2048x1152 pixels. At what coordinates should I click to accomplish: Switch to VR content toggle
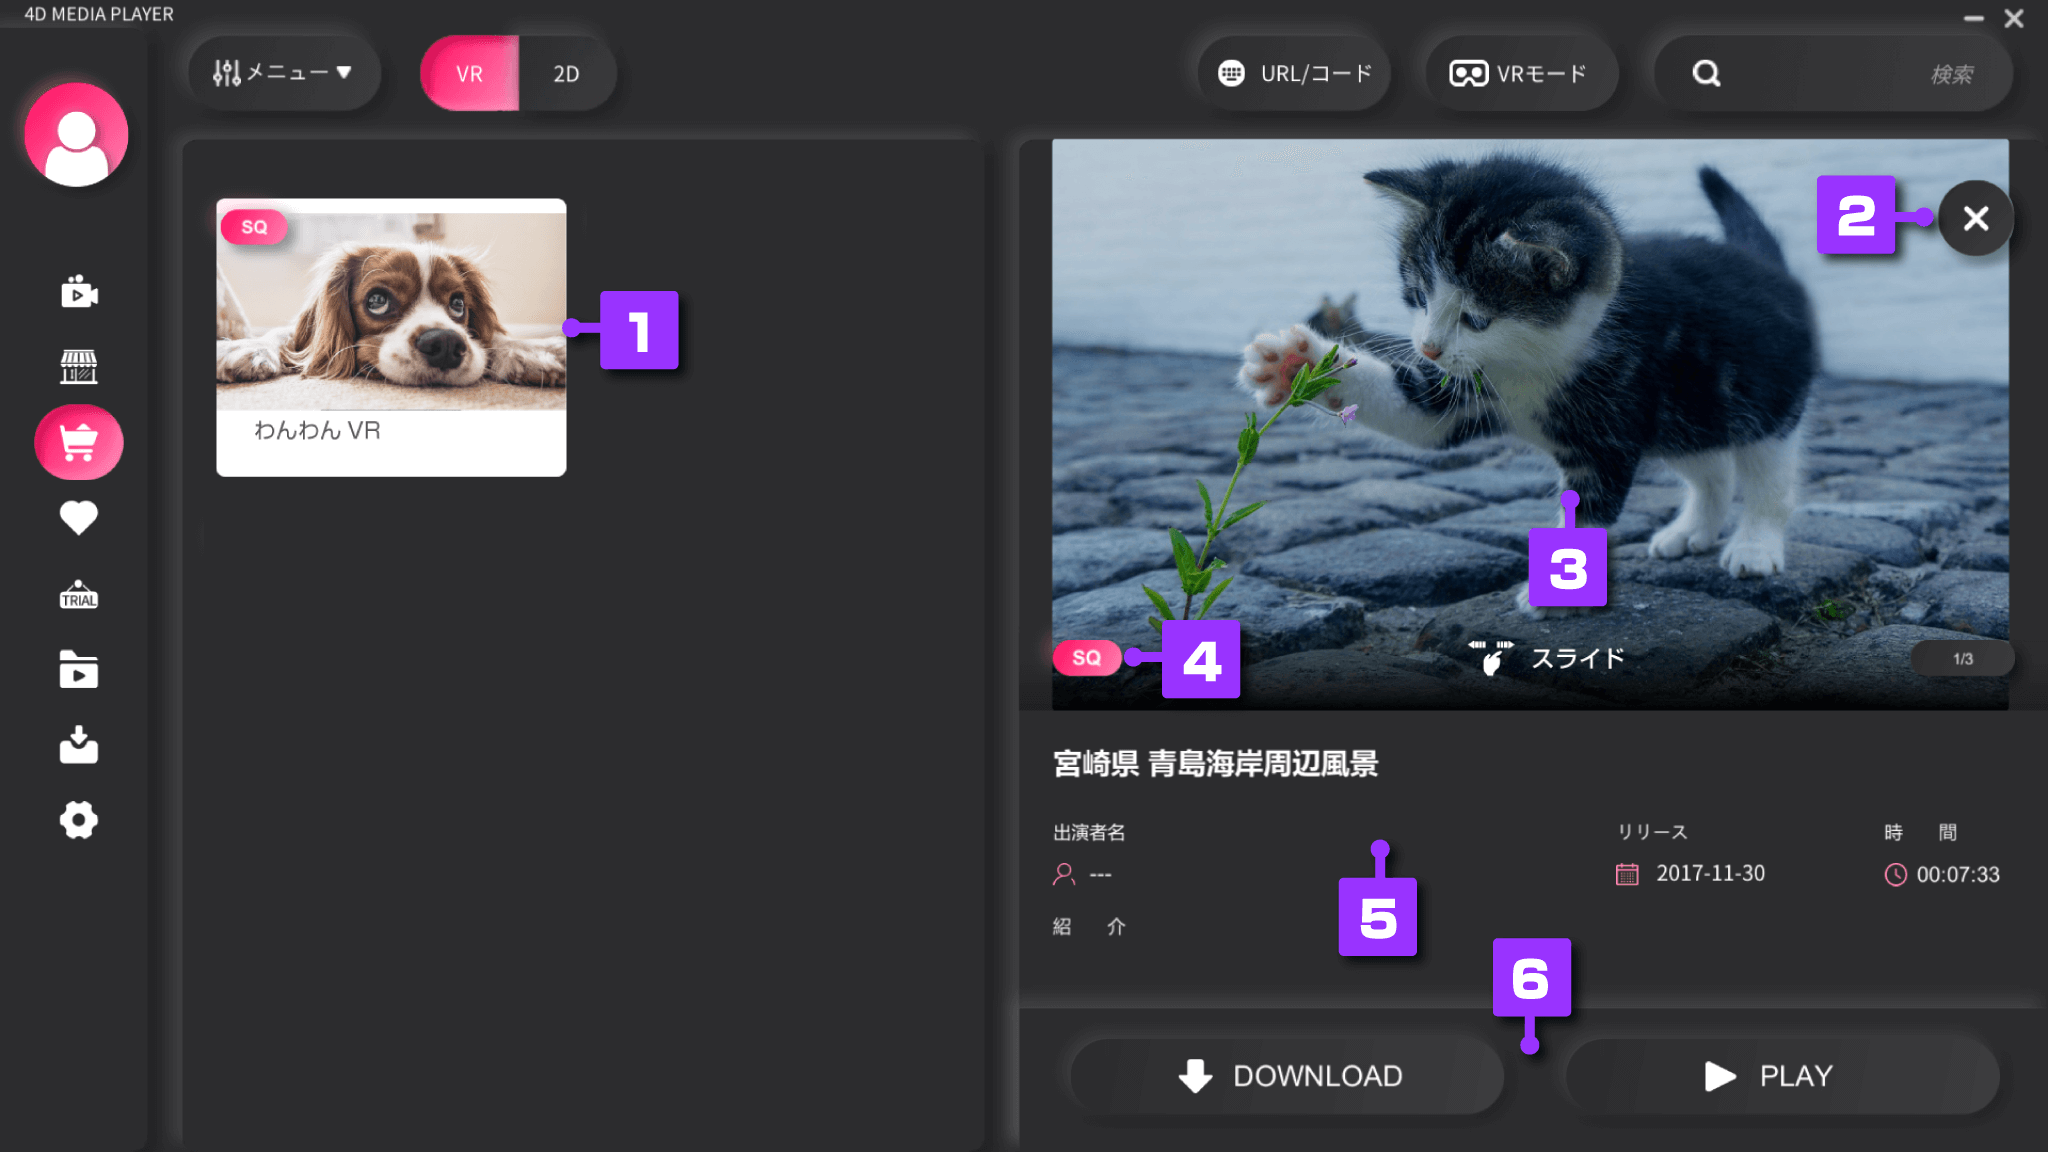(x=469, y=74)
